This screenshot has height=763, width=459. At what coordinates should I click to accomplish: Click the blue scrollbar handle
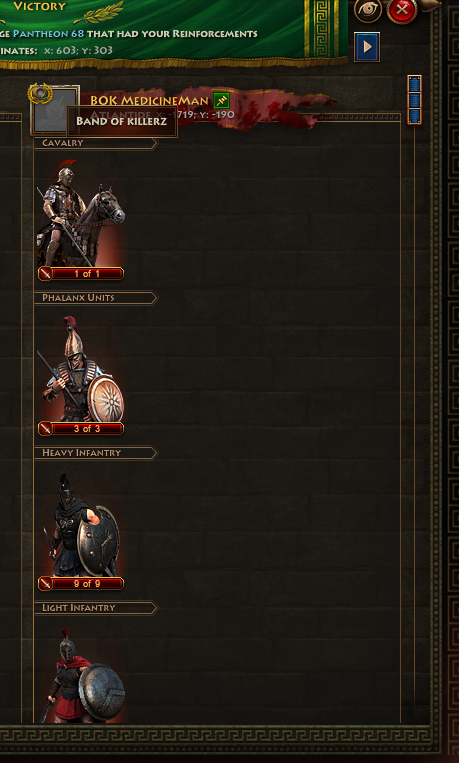[414, 100]
